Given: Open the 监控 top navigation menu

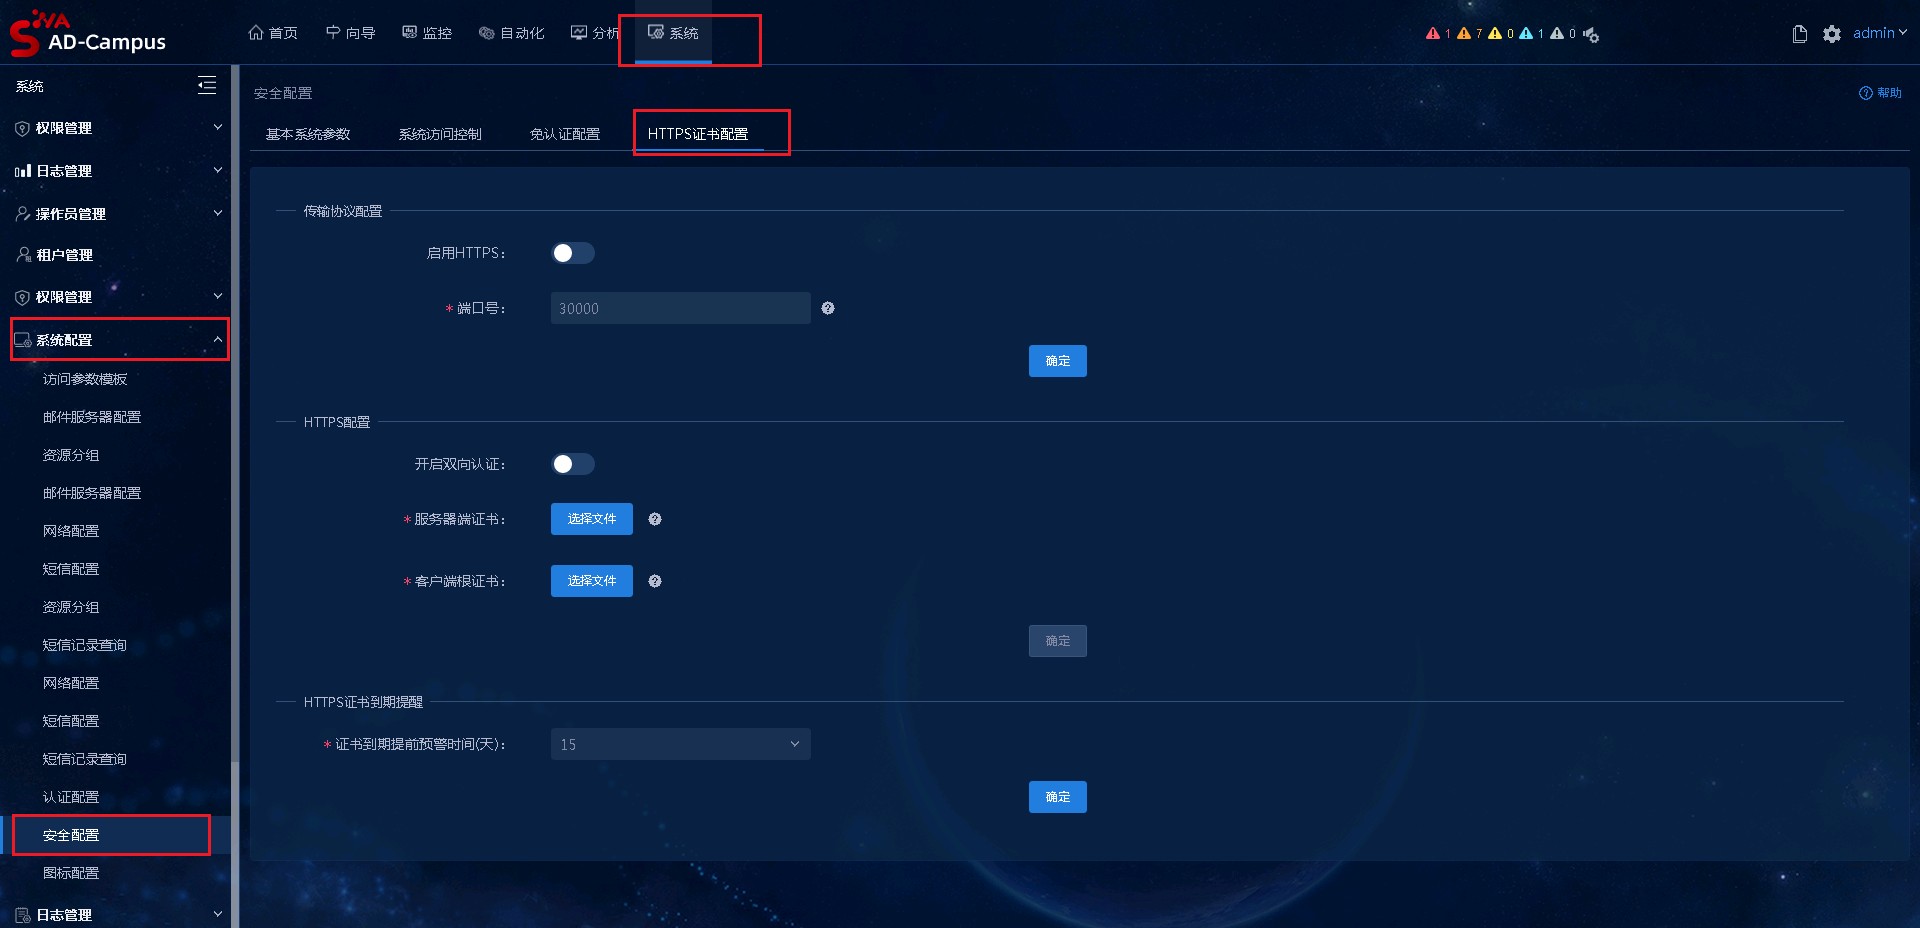Looking at the screenshot, I should coord(427,33).
